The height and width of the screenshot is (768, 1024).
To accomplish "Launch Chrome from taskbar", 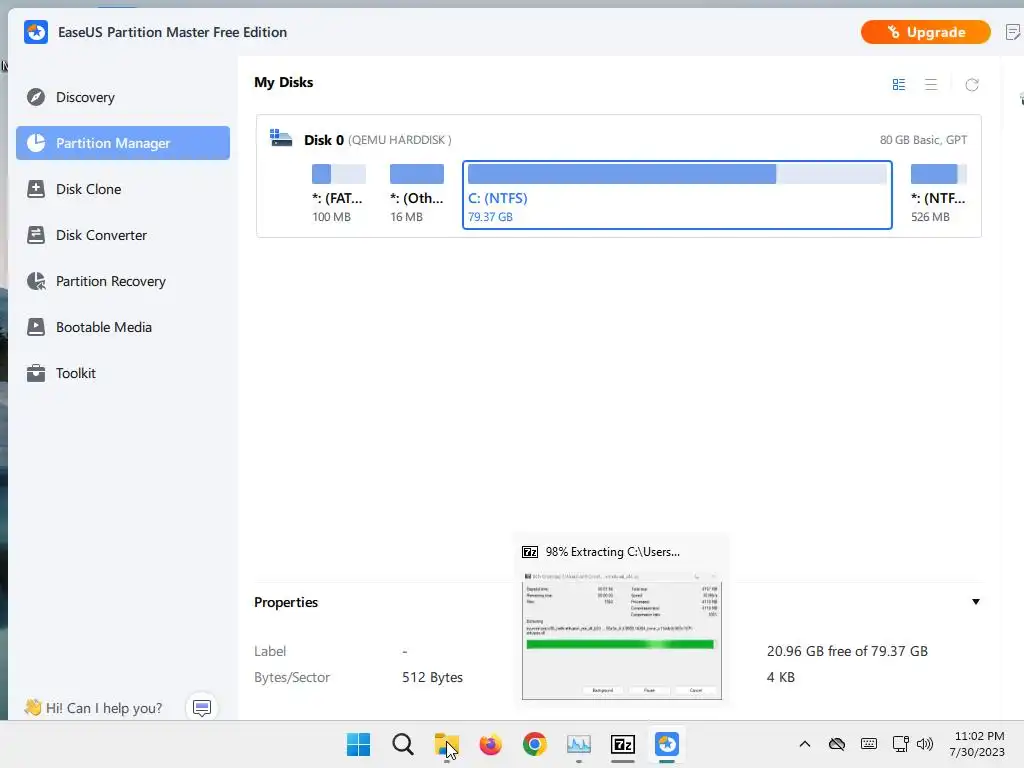I will (535, 744).
